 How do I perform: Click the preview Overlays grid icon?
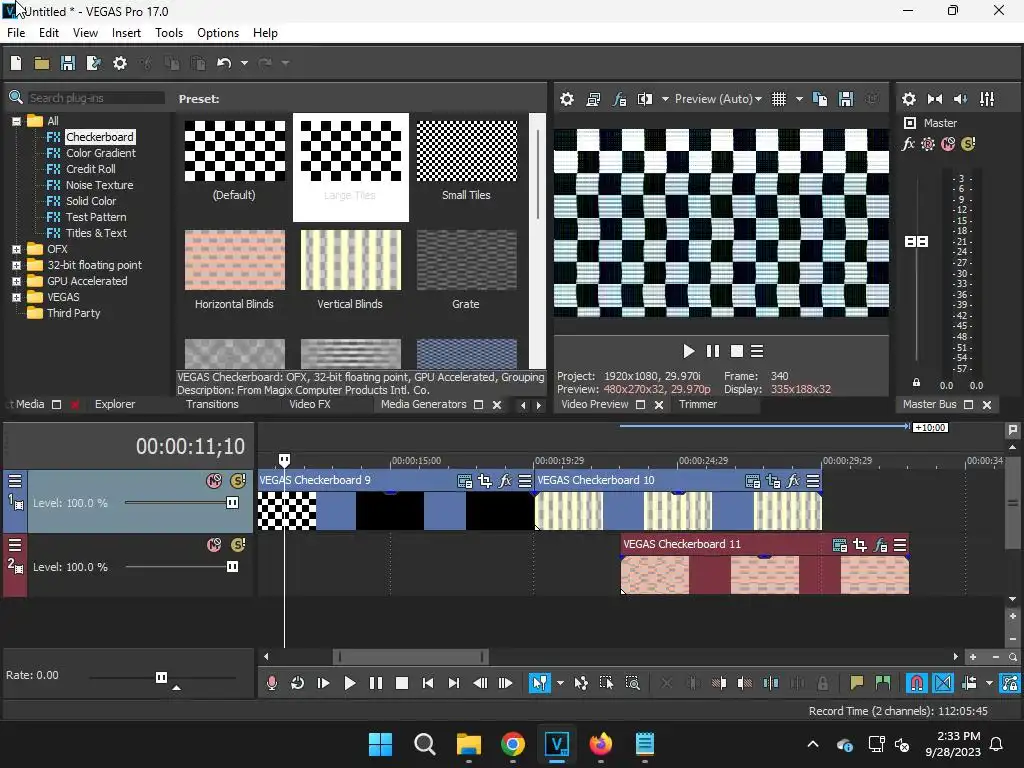779,99
